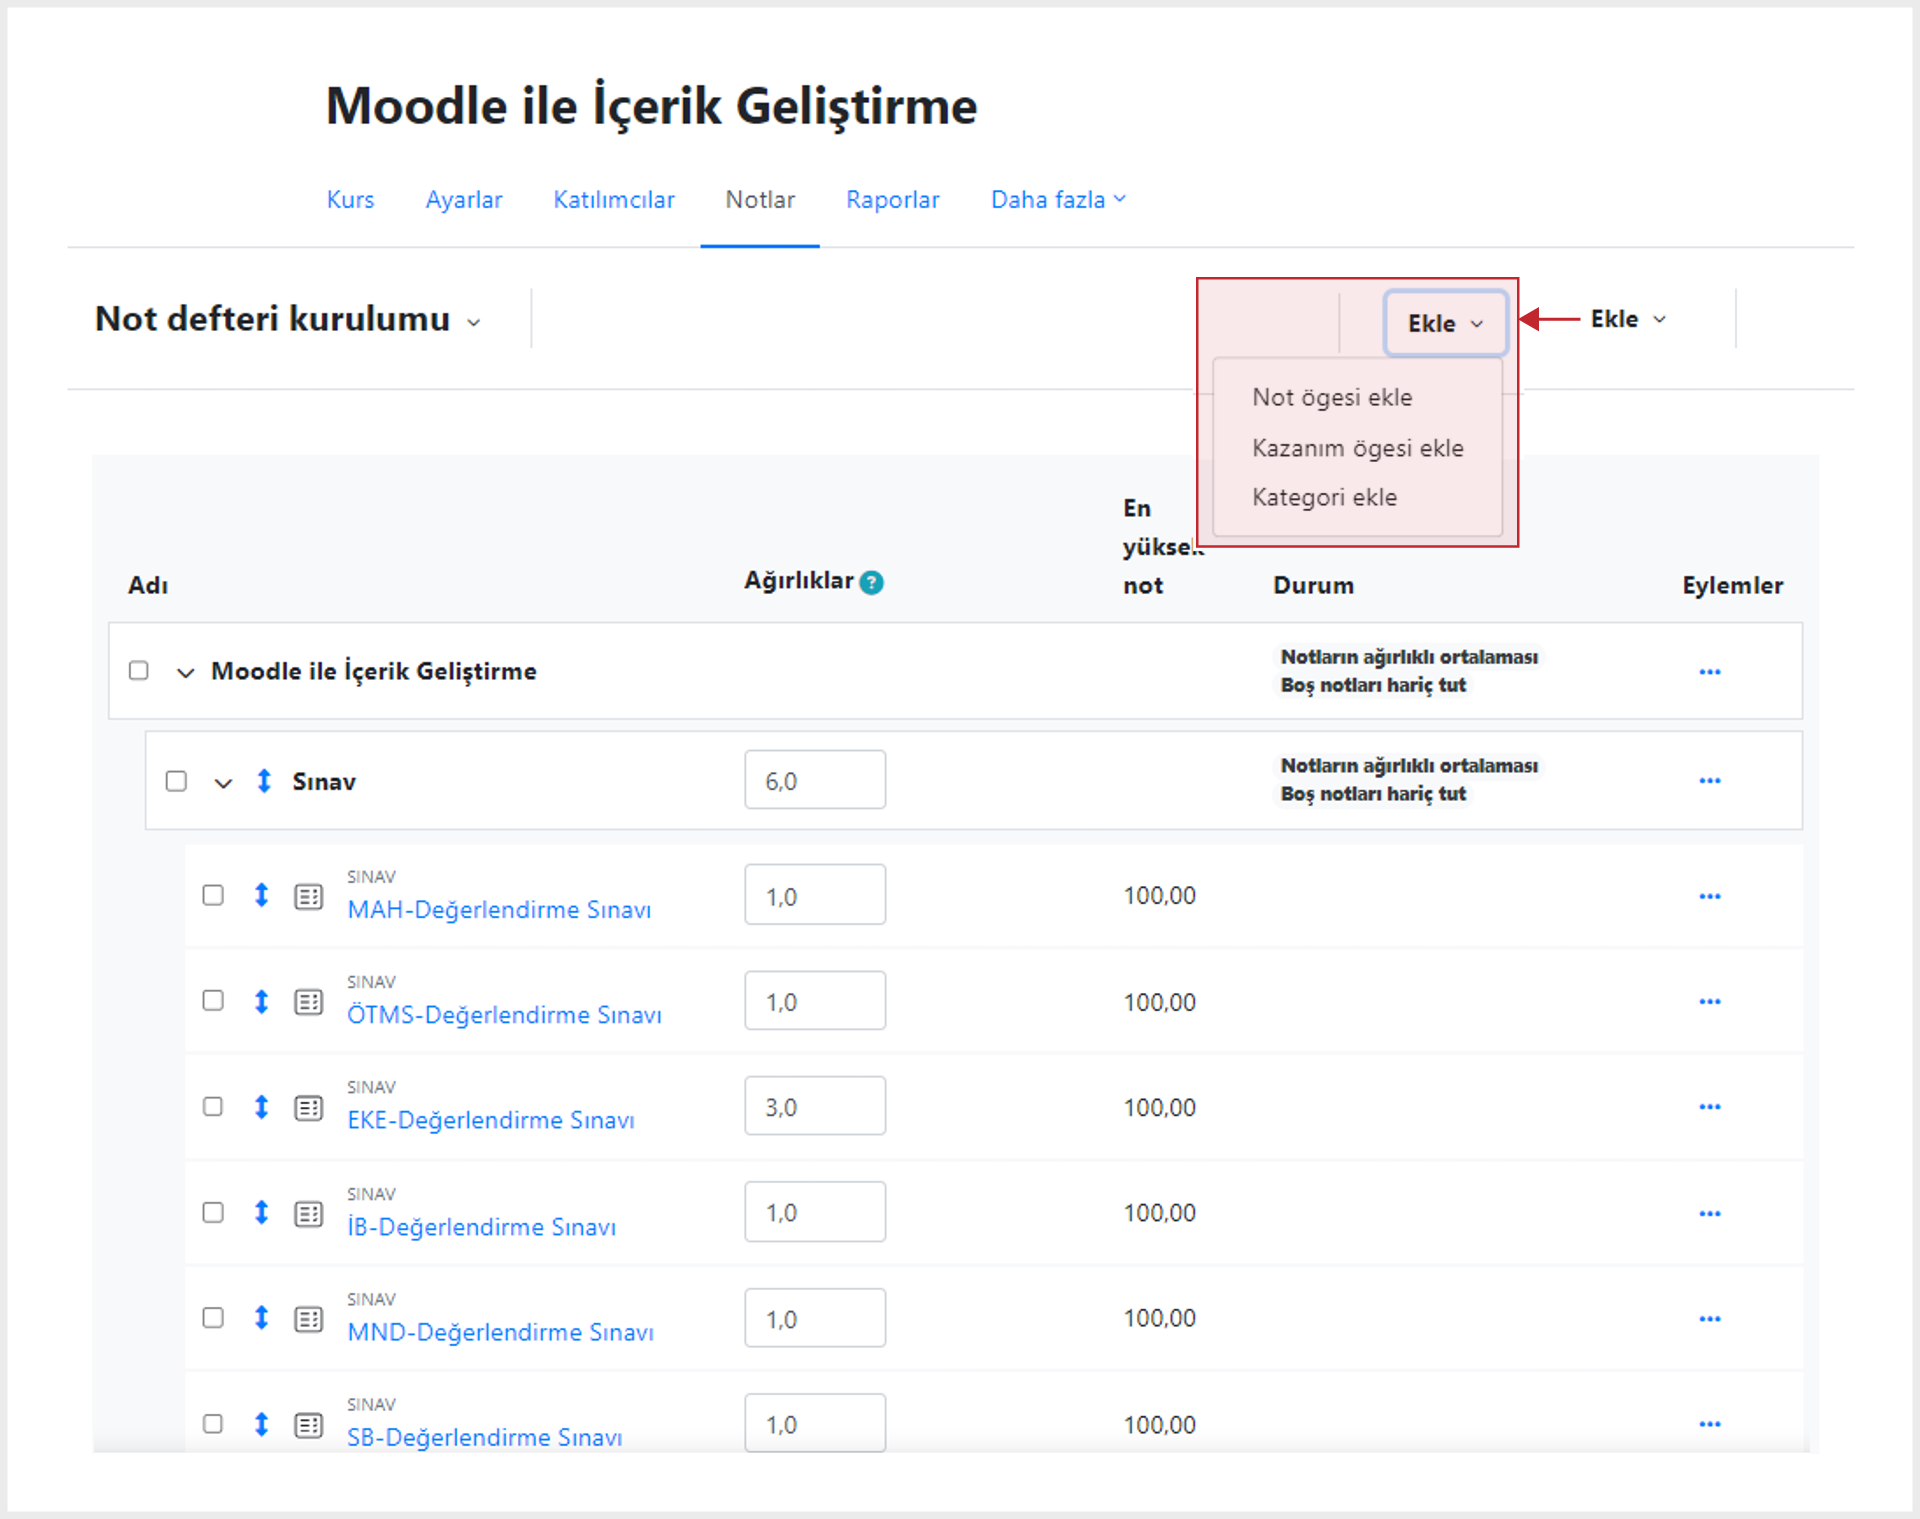Screen dimensions: 1920x1519
Task: Click the quiz icon beside İB-Değerlendirme Sınavı
Action: click(x=309, y=1214)
